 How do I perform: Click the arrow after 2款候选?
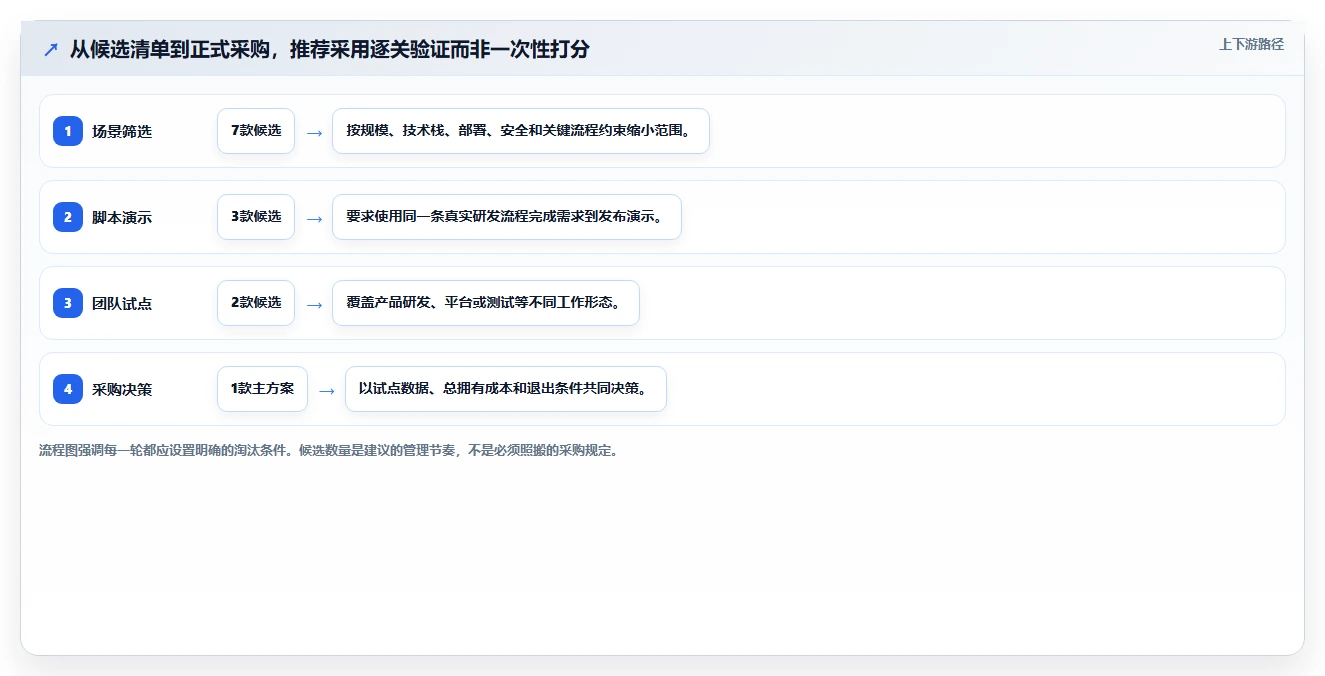pos(314,304)
